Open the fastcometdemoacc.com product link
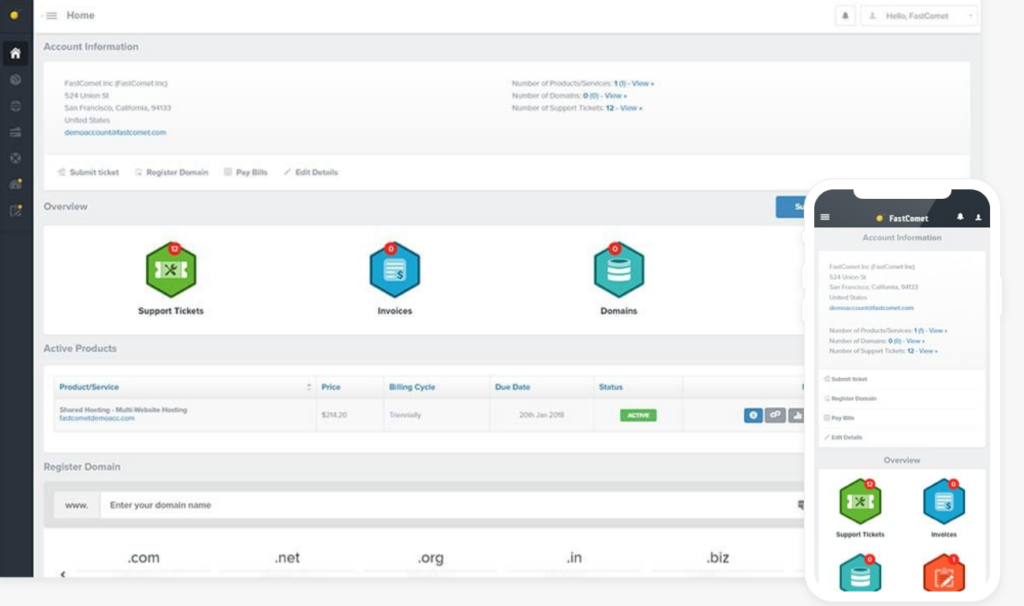This screenshot has width=1024, height=606. coord(97,419)
